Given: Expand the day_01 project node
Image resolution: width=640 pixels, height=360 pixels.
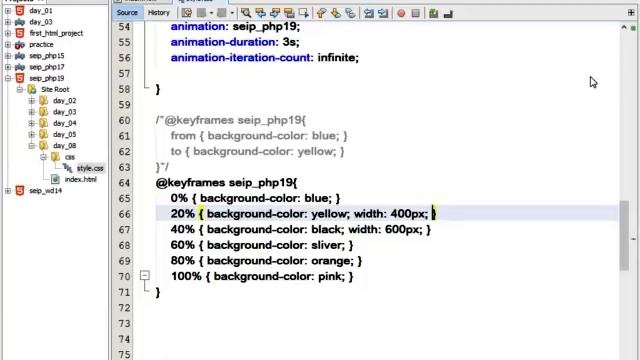Looking at the screenshot, I should click(x=8, y=11).
